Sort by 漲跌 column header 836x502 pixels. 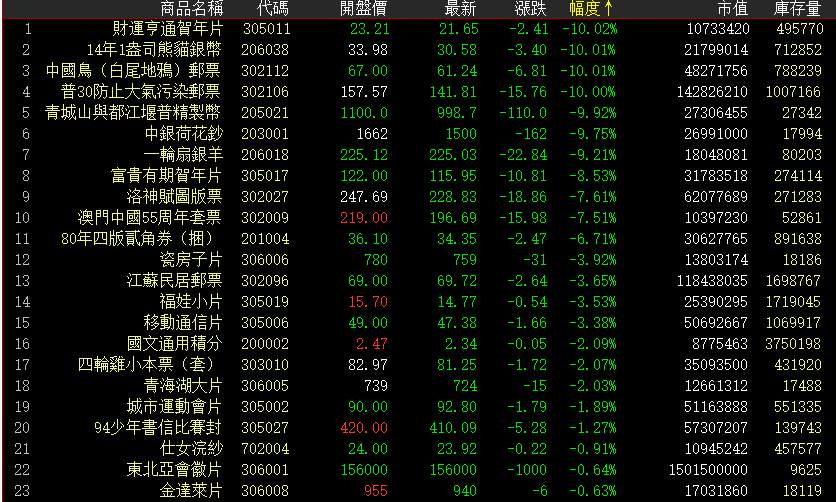(530, 9)
